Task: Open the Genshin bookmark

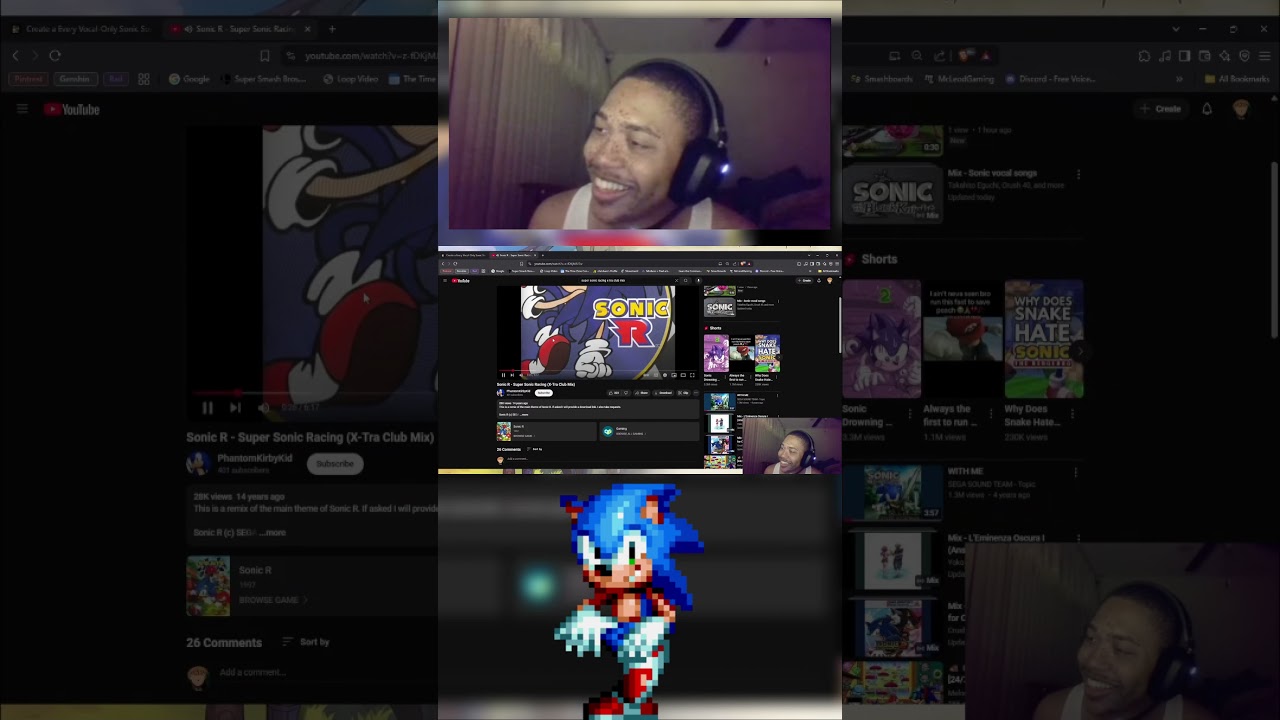Action: pos(74,79)
